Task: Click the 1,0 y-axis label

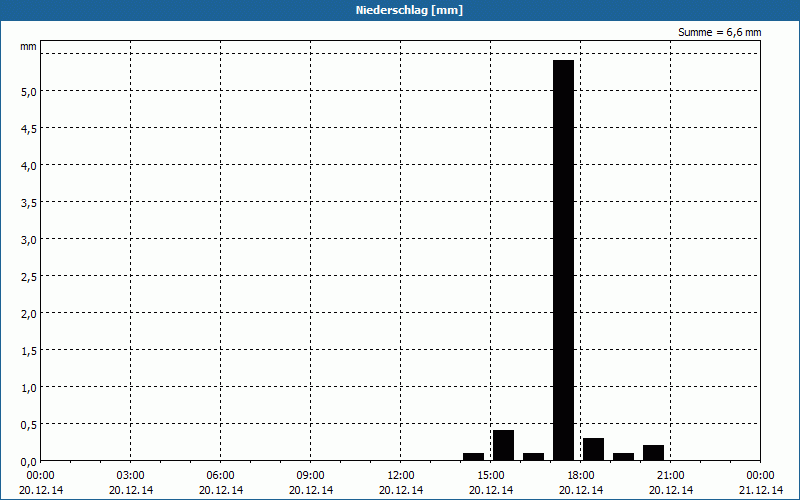Action: [29, 388]
